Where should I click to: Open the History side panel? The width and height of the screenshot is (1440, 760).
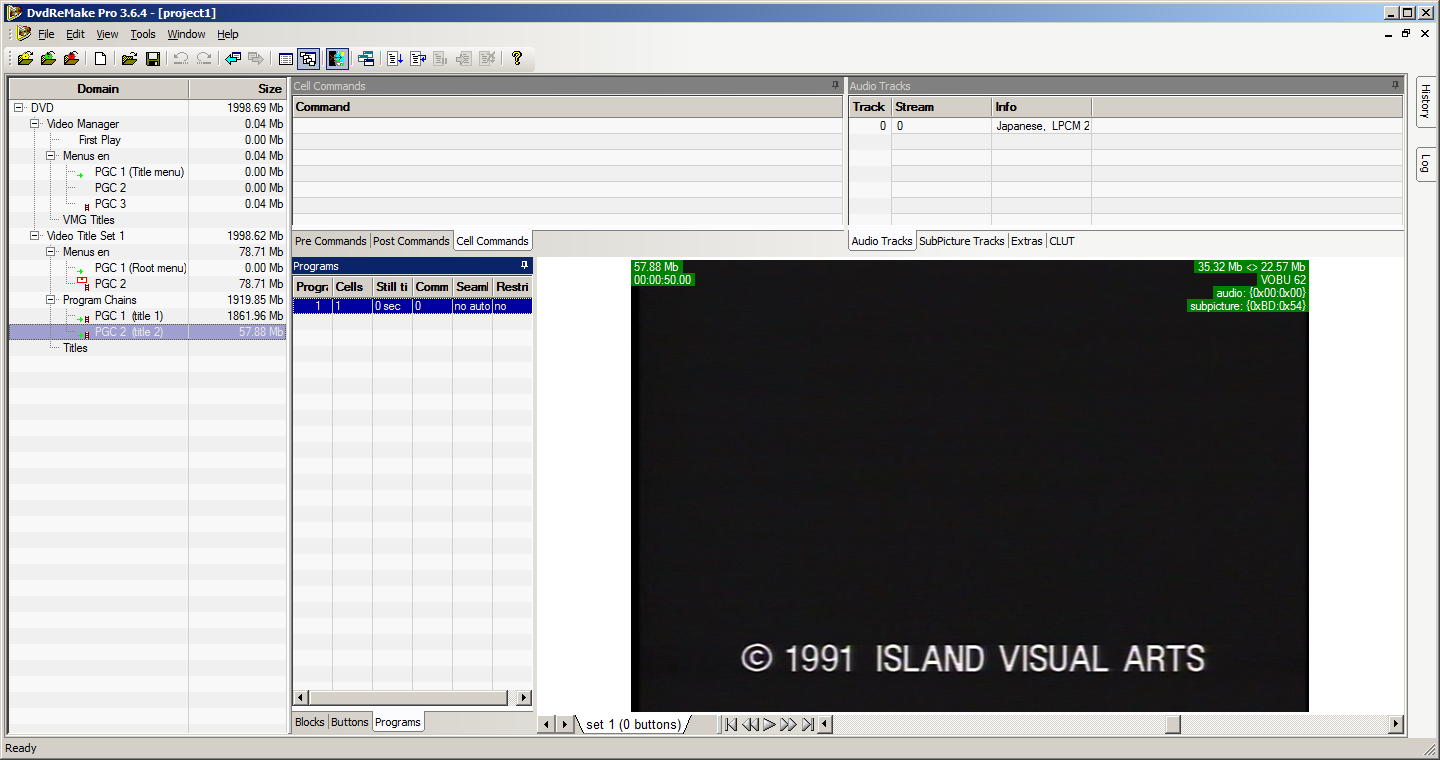point(1426,101)
